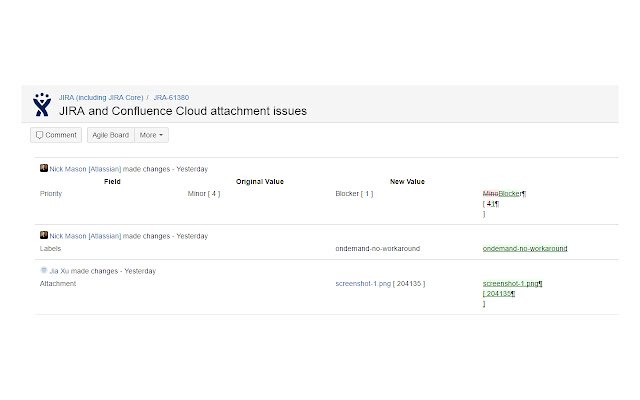Select the Priority field label
Screen dimensions: 640x400
51,193
